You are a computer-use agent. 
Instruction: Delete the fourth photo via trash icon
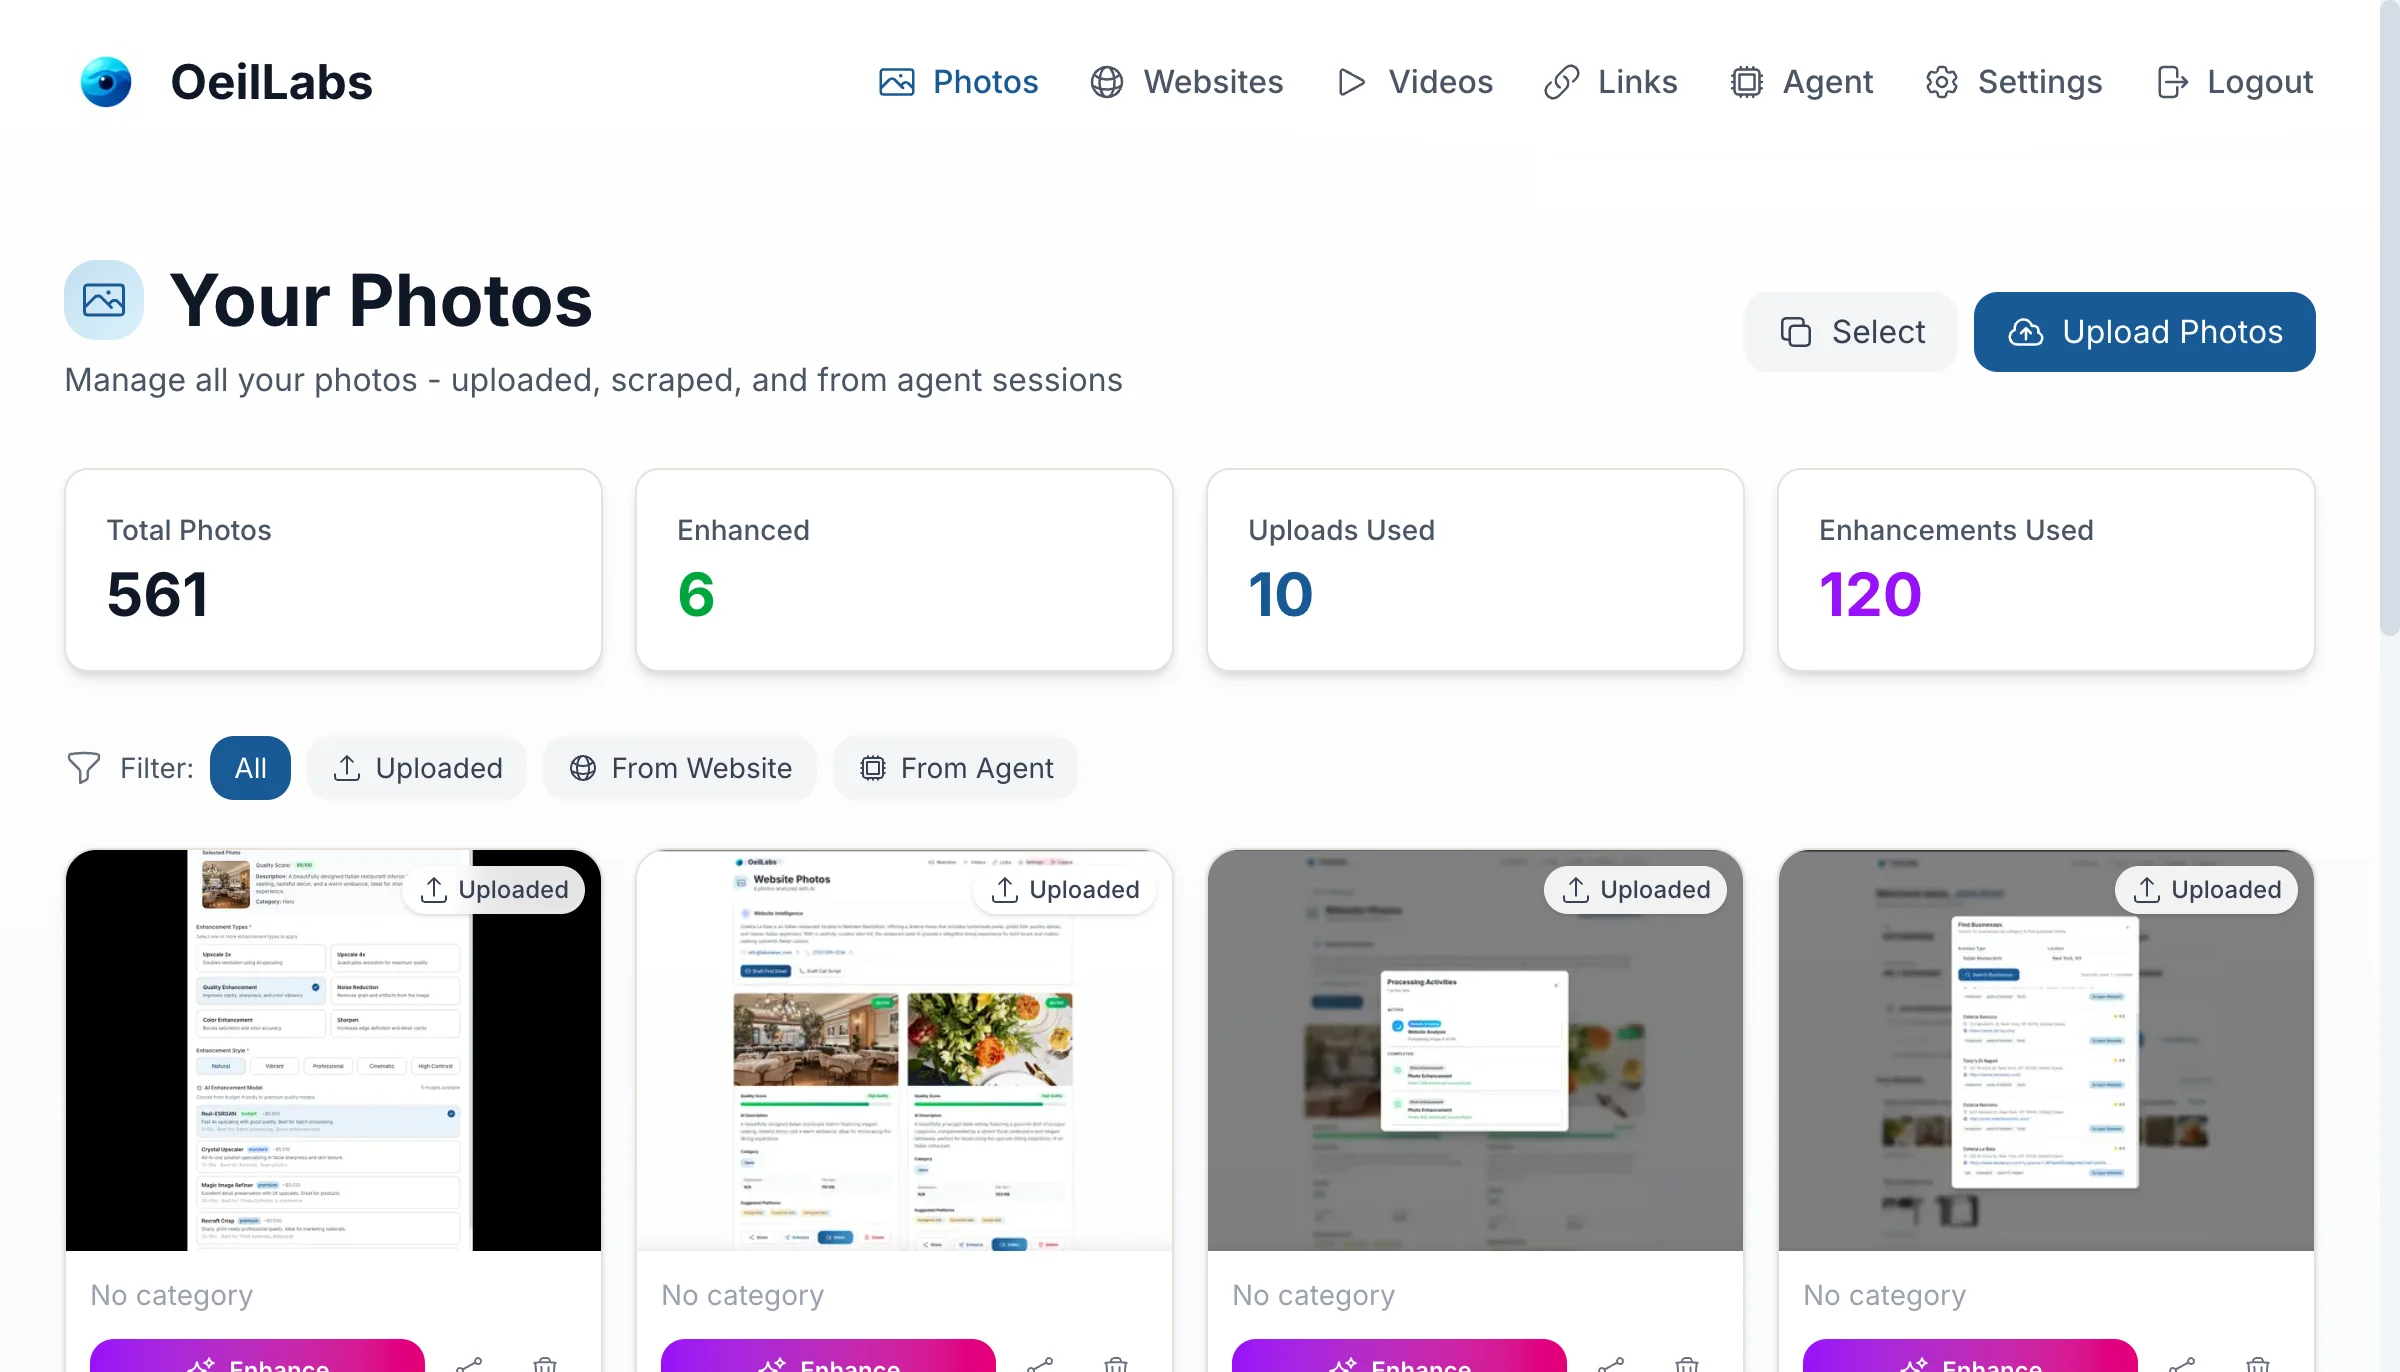(x=2257, y=1363)
